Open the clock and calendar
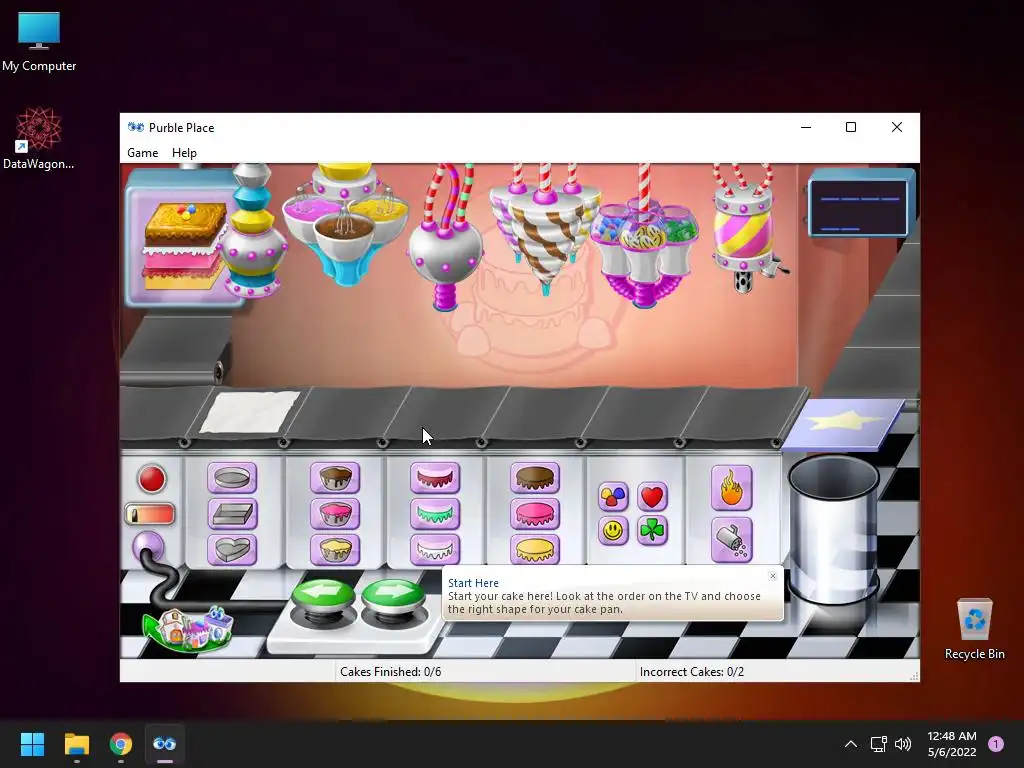The width and height of the screenshot is (1024, 768). 952,744
